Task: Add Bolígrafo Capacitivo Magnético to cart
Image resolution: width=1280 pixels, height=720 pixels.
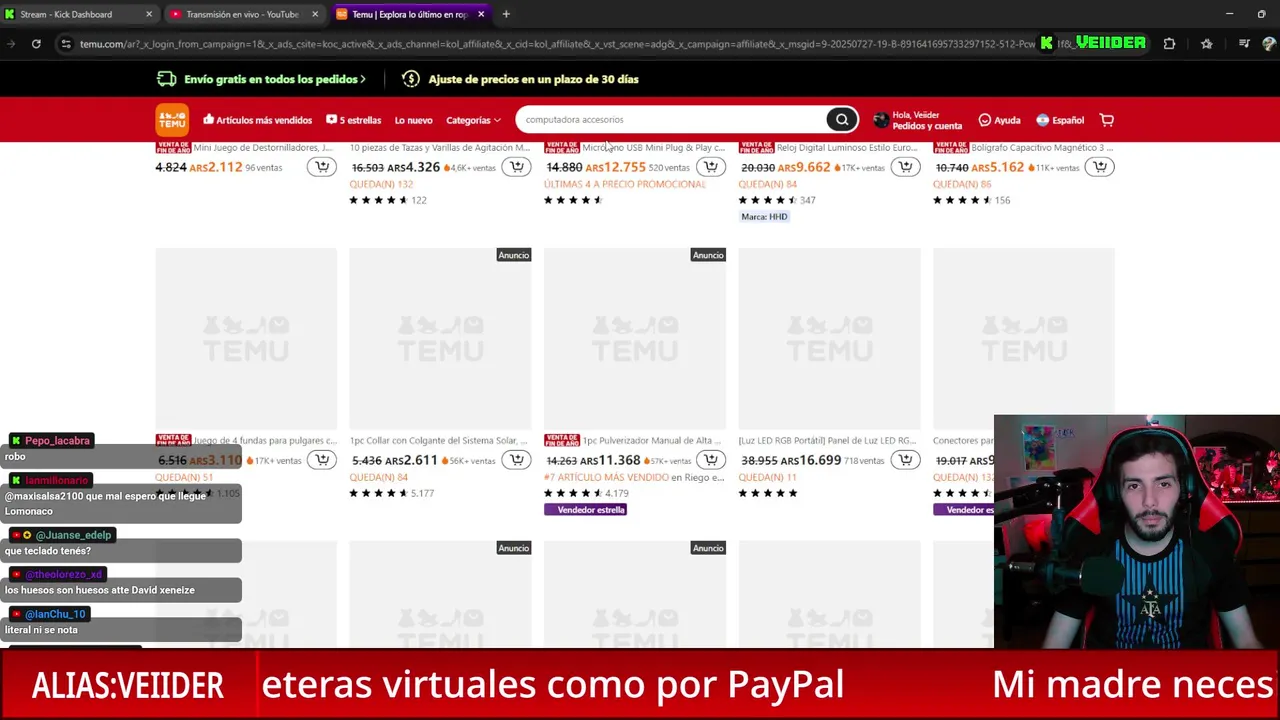Action: coord(1100,167)
